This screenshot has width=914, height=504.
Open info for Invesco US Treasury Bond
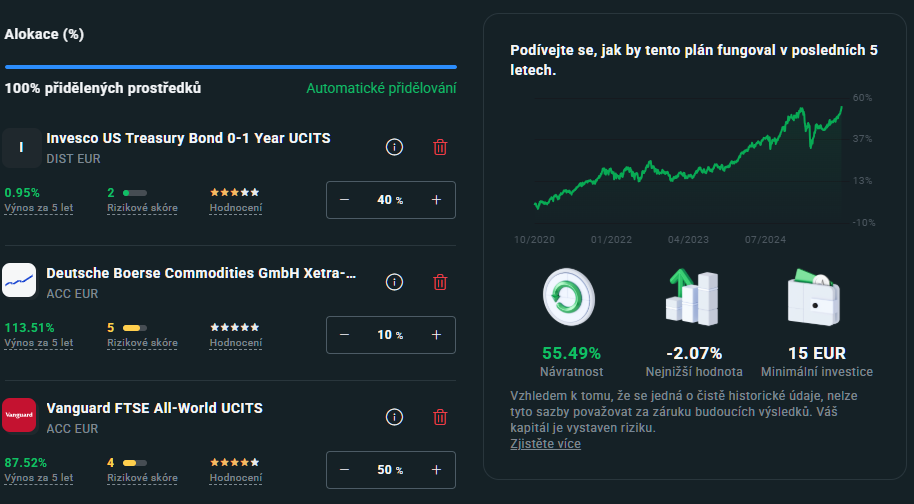click(x=394, y=147)
